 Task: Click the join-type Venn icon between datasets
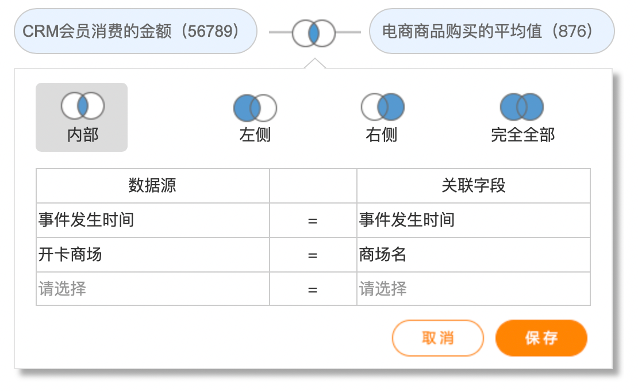click(x=314, y=33)
